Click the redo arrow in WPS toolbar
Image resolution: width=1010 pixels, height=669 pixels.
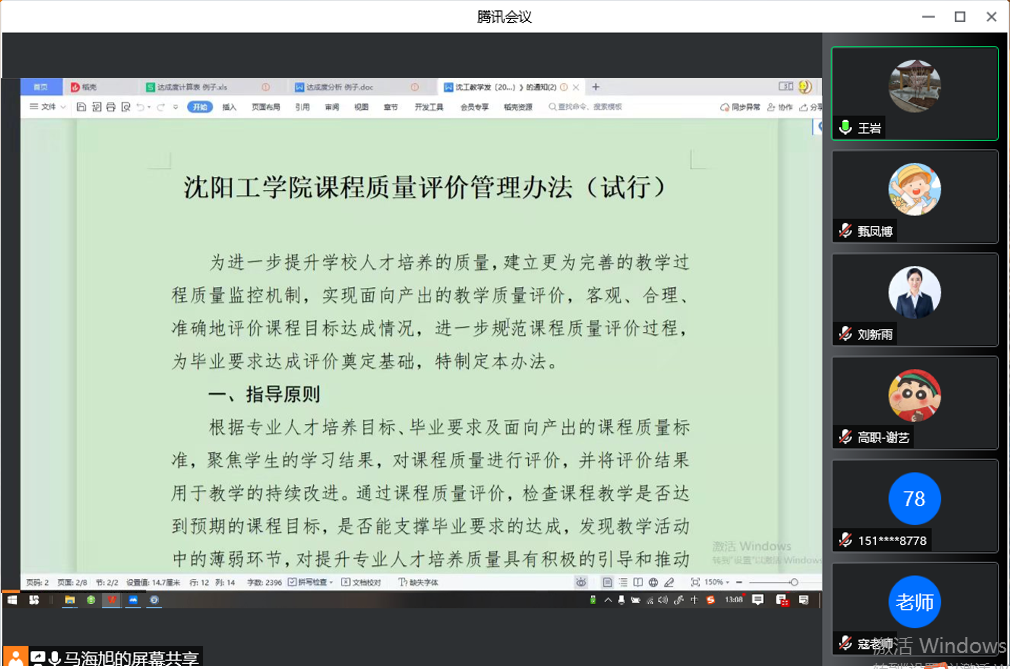click(x=160, y=107)
